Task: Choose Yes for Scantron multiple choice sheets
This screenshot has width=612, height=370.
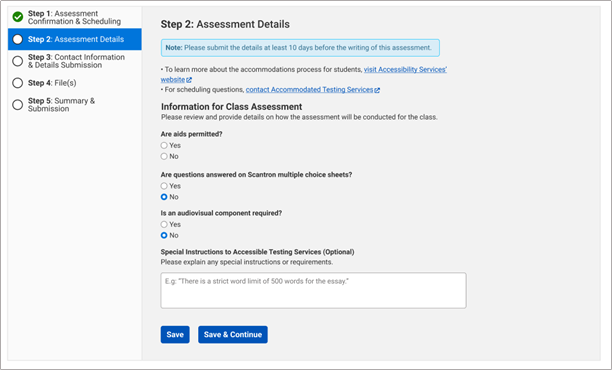Action: coord(164,186)
